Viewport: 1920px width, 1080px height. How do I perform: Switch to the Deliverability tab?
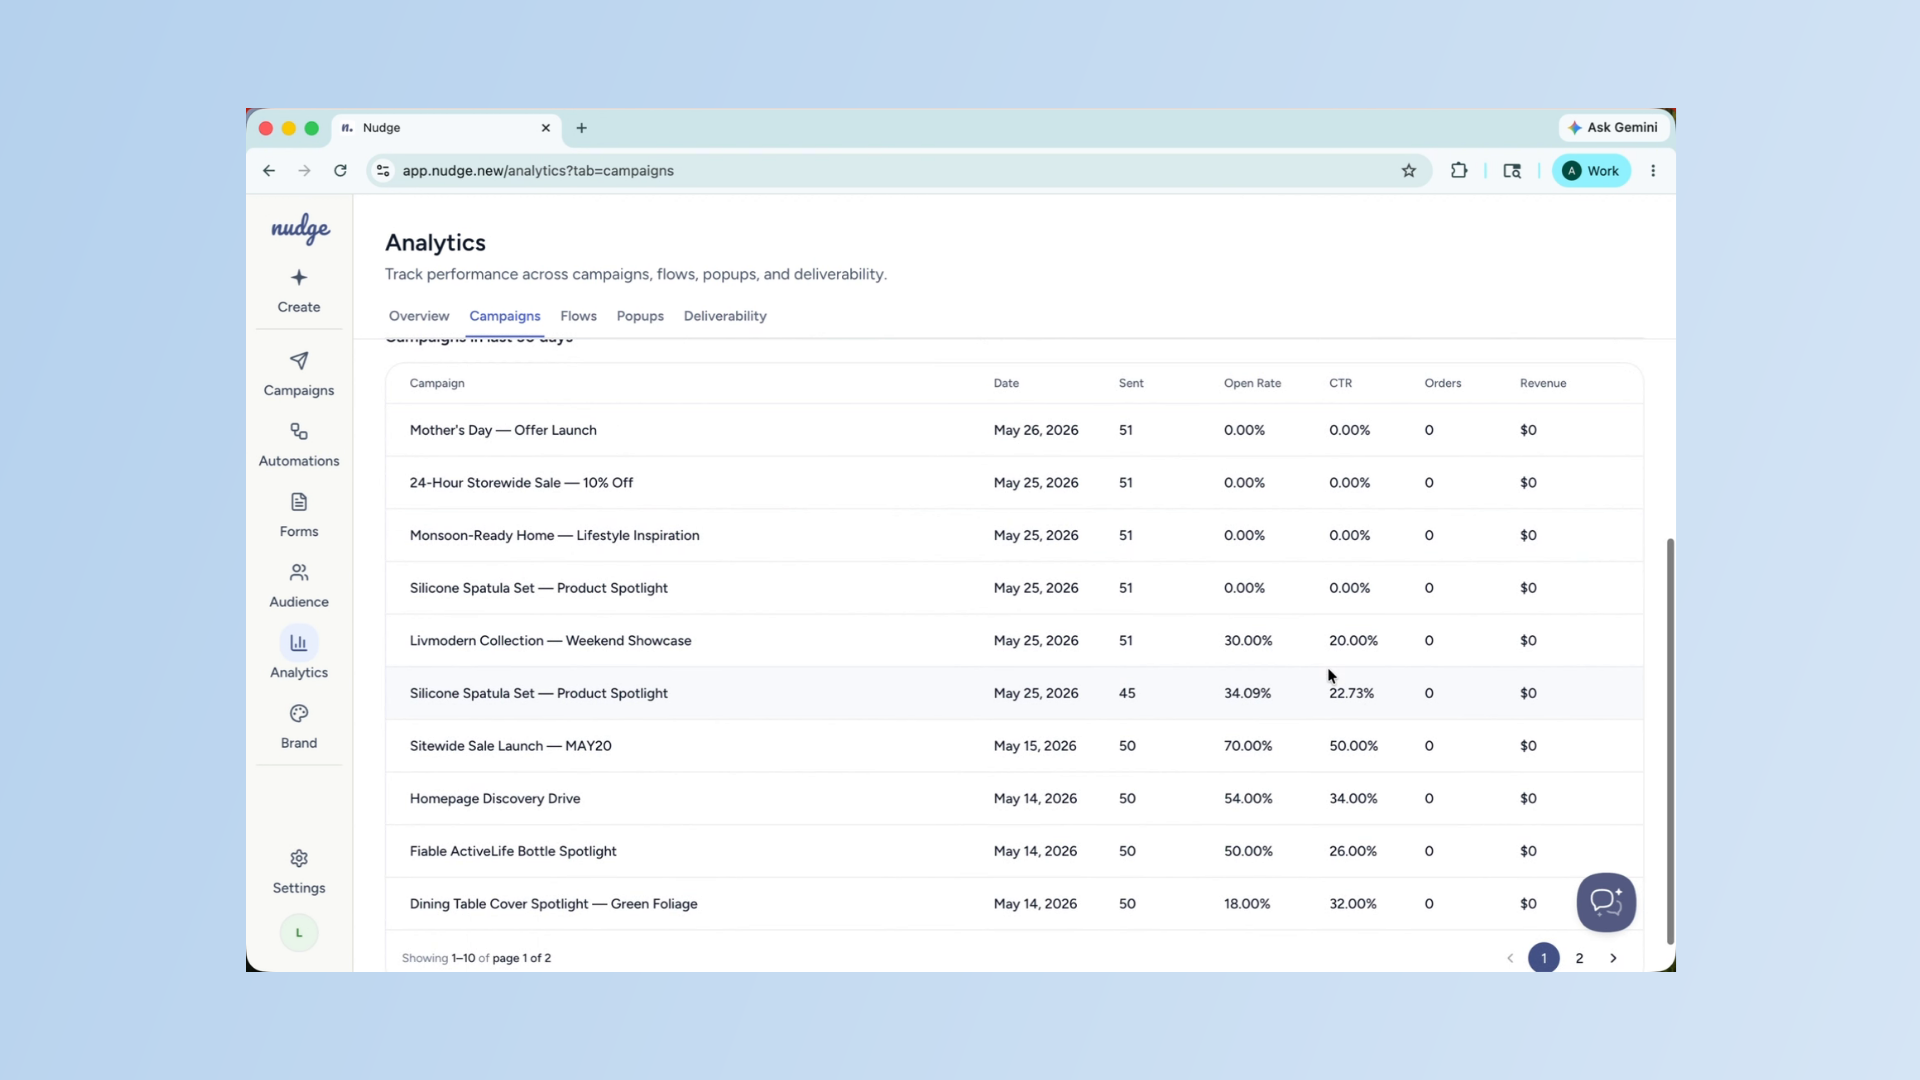(x=725, y=316)
